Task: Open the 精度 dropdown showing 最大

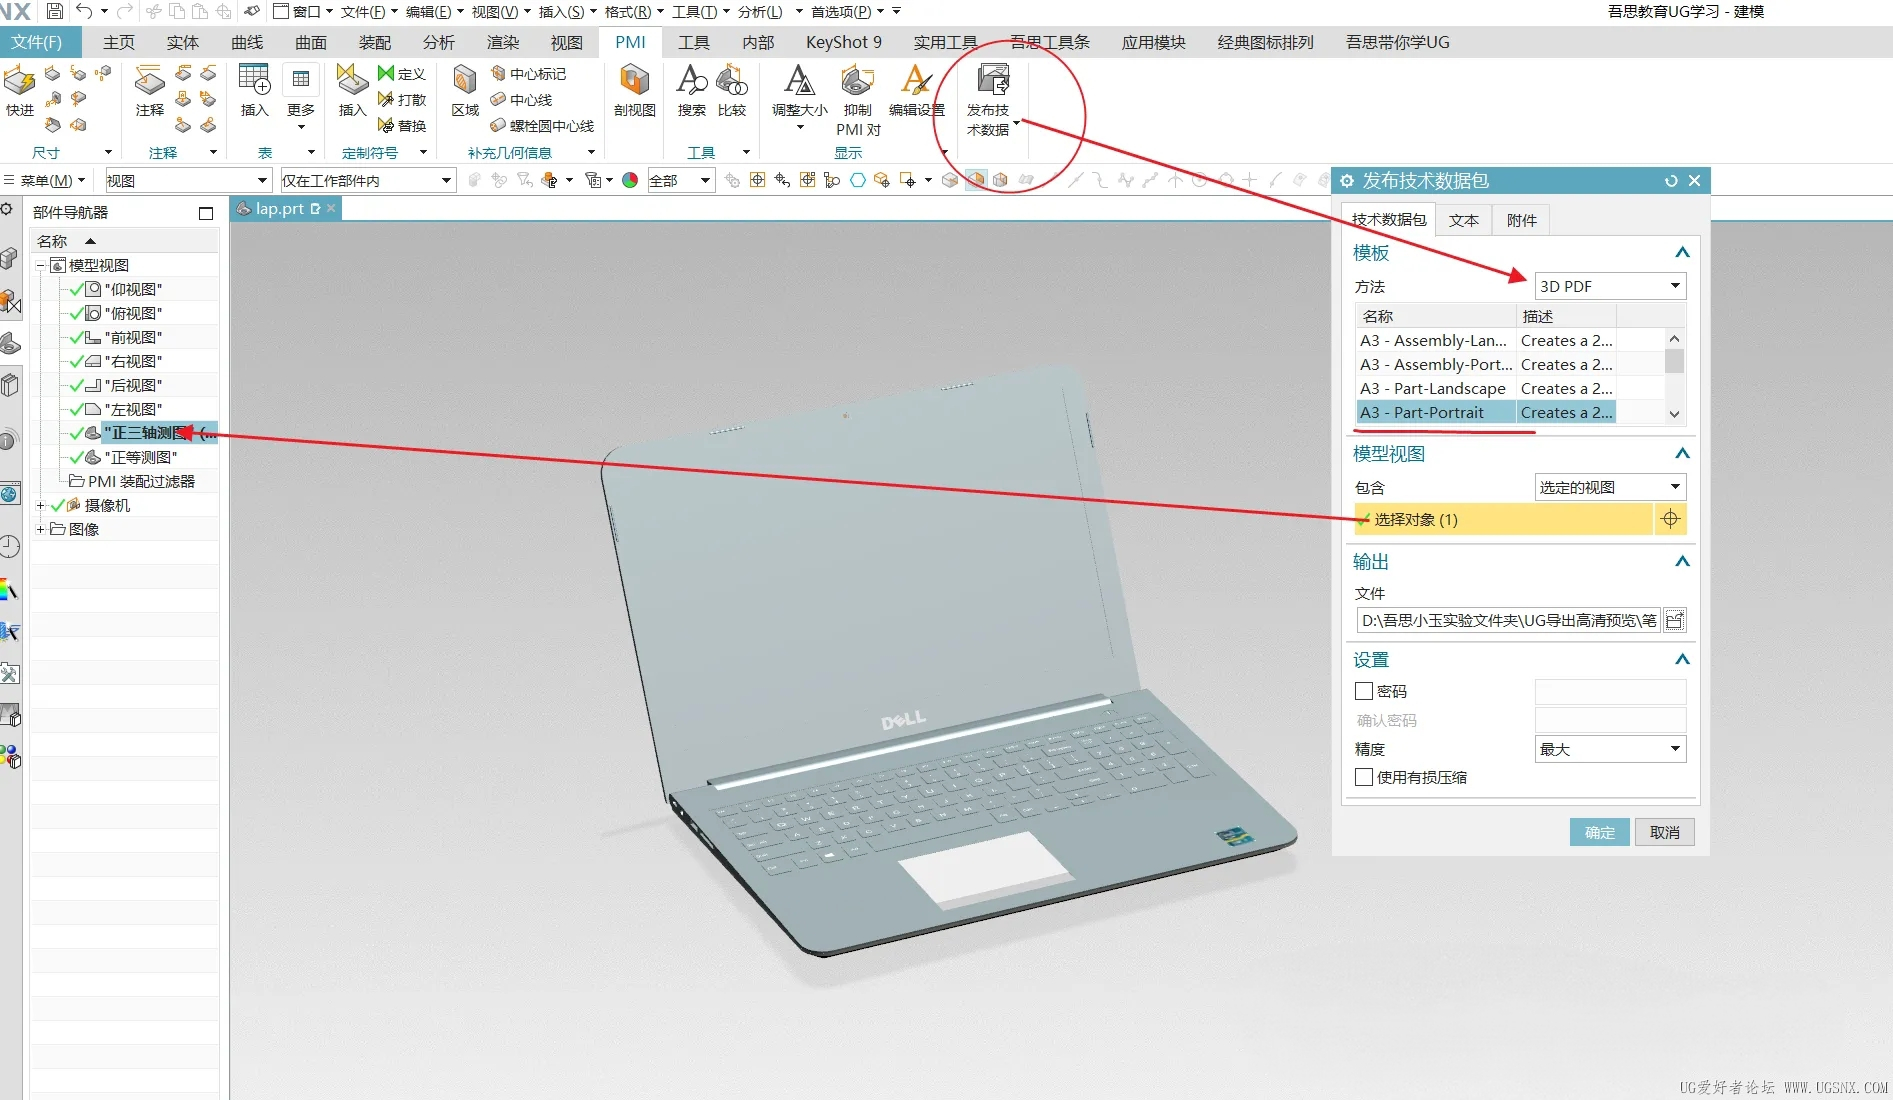Action: 1611,749
